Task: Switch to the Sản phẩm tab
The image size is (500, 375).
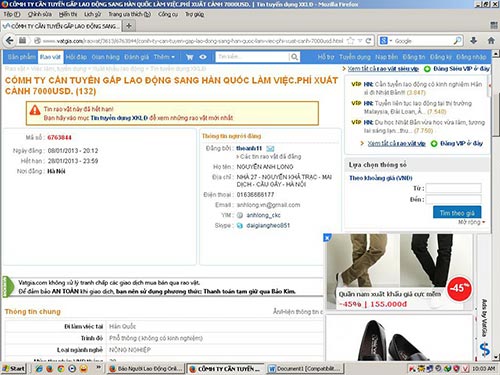Action: pos(22,57)
